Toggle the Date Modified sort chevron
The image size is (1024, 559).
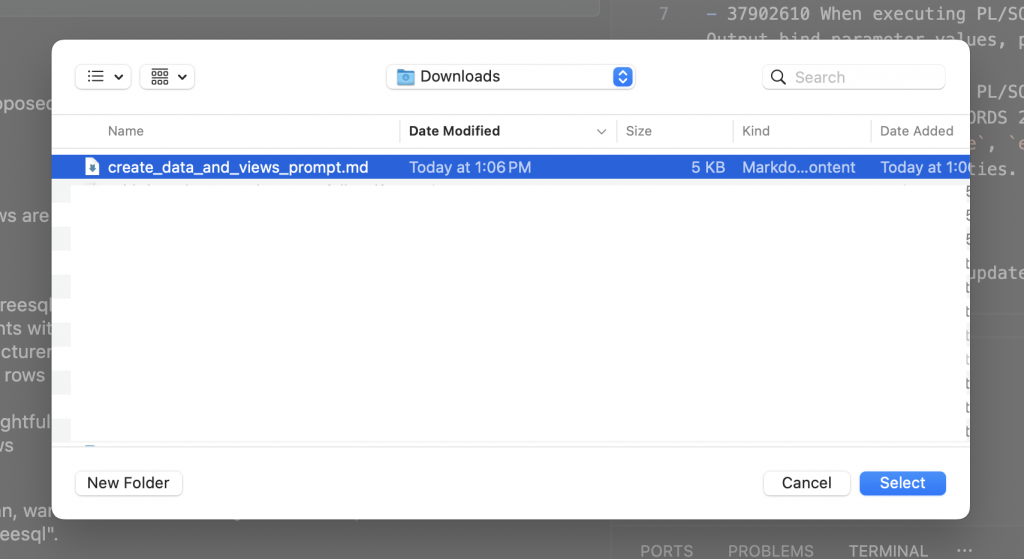pyautogui.click(x=601, y=132)
